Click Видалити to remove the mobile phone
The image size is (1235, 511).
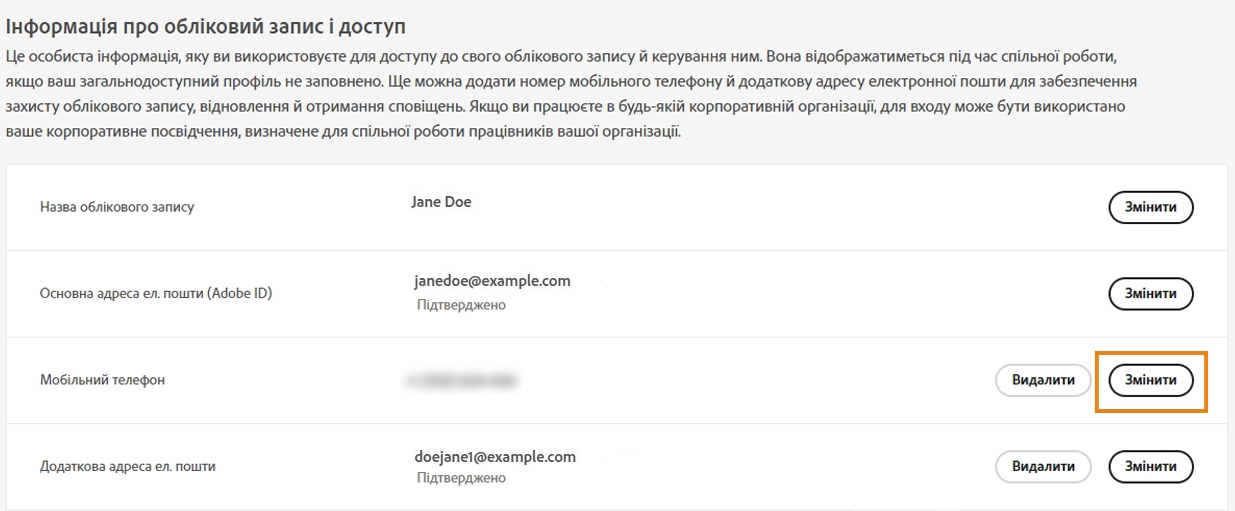[x=1043, y=380]
